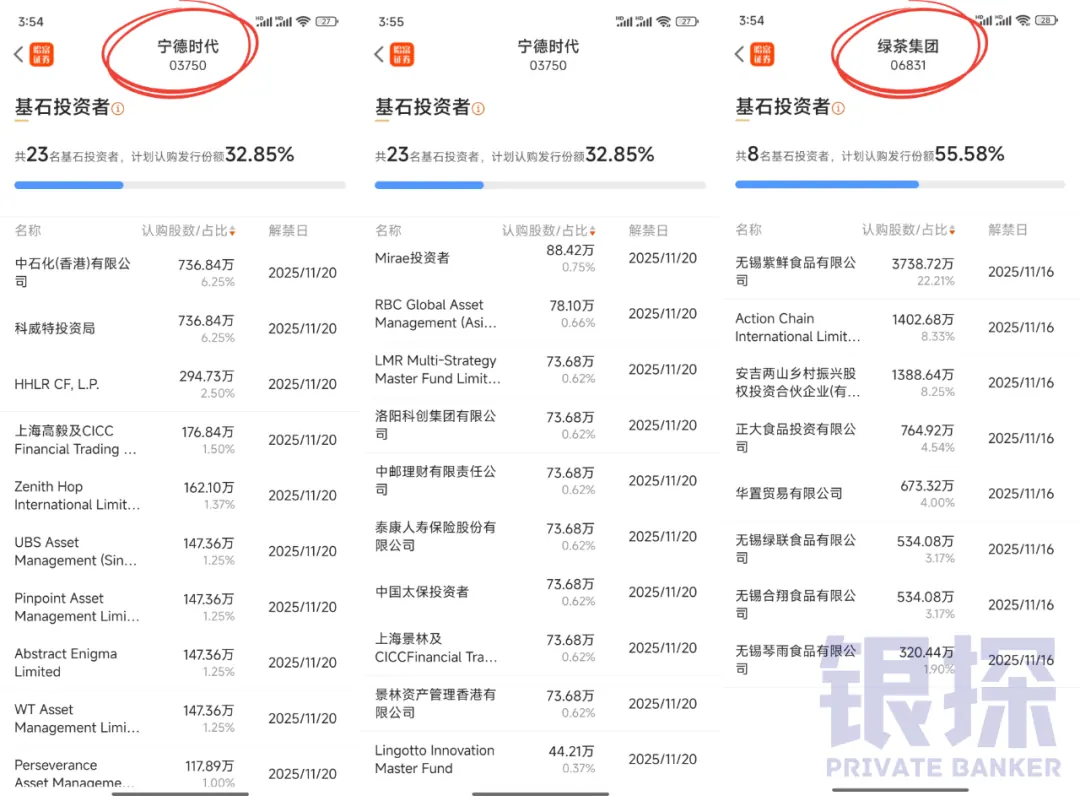Viewport: 1080px width, 801px height.
Task: Tap the home indicator bar below the middle 3:55 screen
Action: coord(541,794)
